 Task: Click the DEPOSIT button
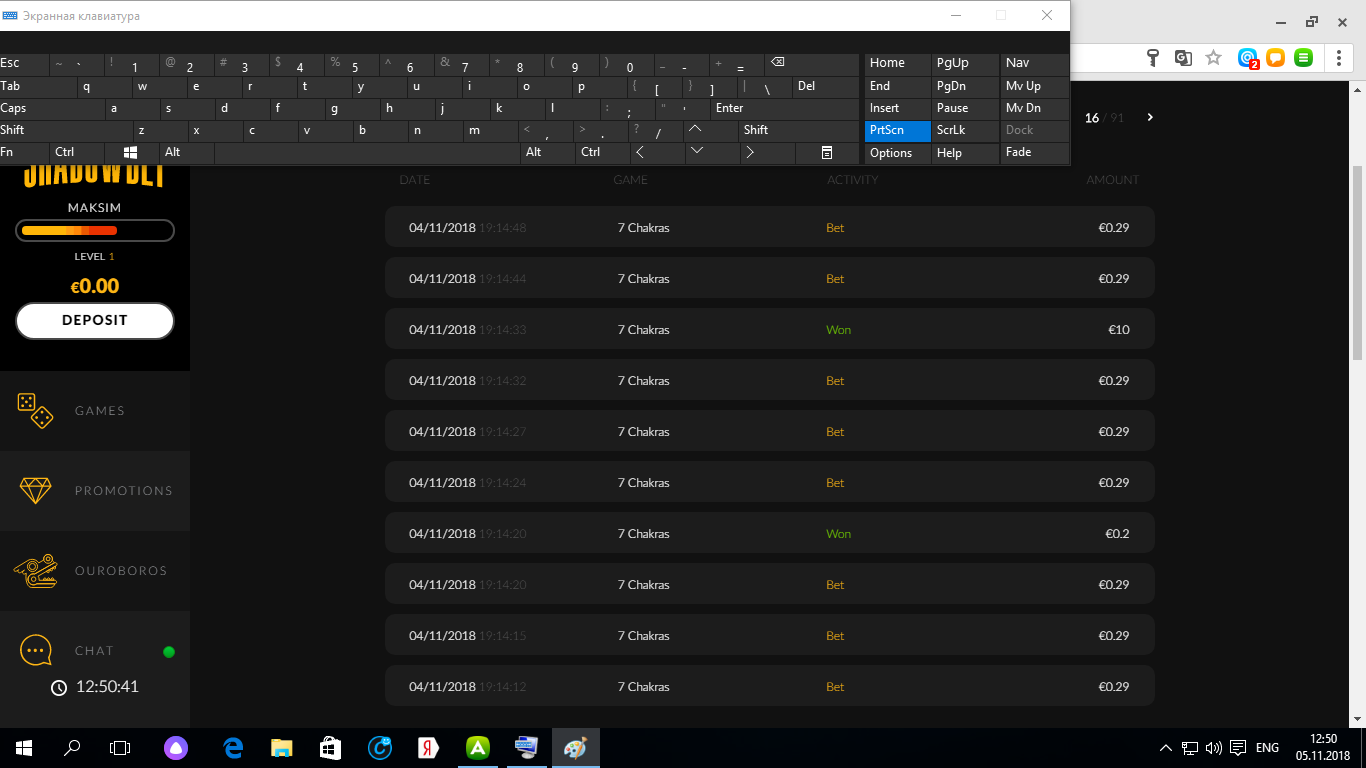pos(95,321)
